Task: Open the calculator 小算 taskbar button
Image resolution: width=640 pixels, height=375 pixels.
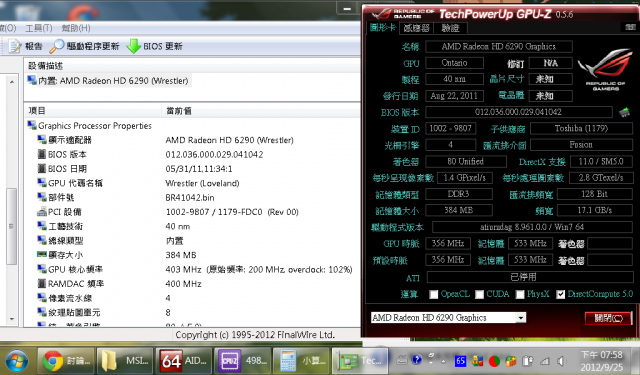Action: tap(302, 361)
